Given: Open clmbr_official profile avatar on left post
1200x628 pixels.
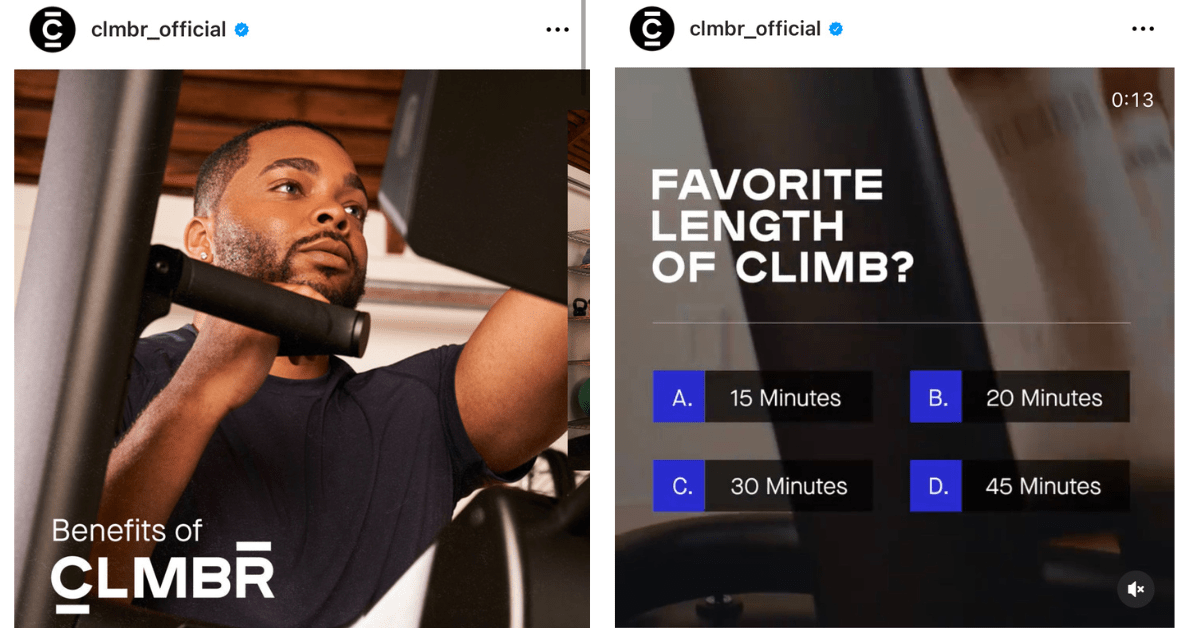Looking at the screenshot, I should tap(52, 29).
